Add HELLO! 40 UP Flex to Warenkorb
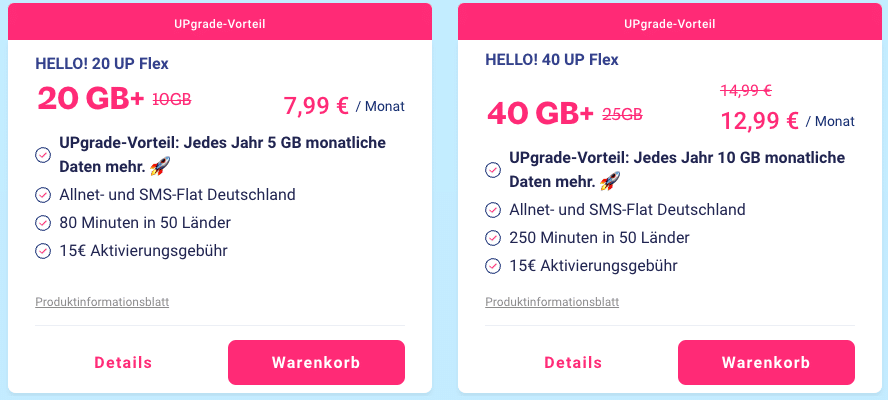Screen dimensions: 888x400 [766, 363]
